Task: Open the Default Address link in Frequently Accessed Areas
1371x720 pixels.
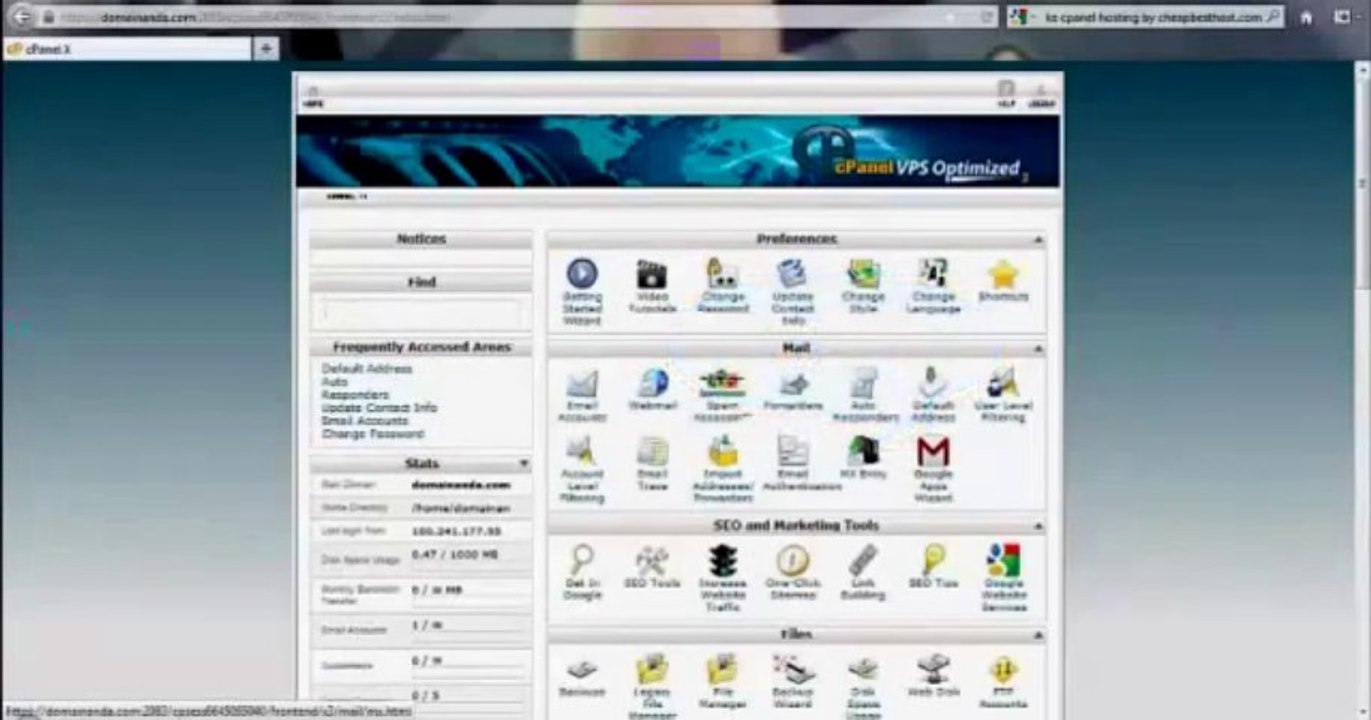Action: 366,369
